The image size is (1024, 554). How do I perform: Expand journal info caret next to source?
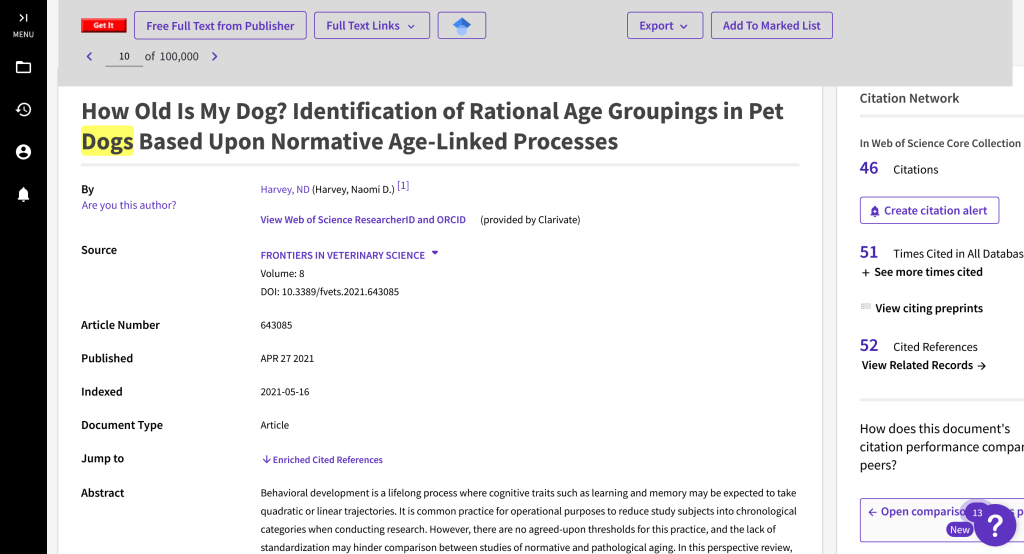pyautogui.click(x=435, y=253)
